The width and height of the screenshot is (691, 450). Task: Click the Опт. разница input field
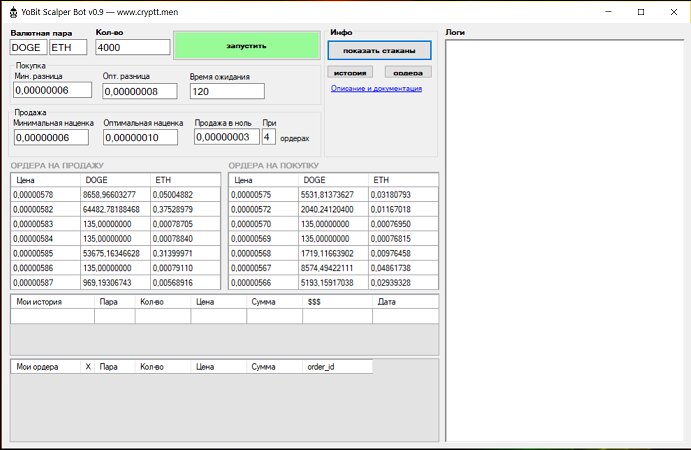139,91
